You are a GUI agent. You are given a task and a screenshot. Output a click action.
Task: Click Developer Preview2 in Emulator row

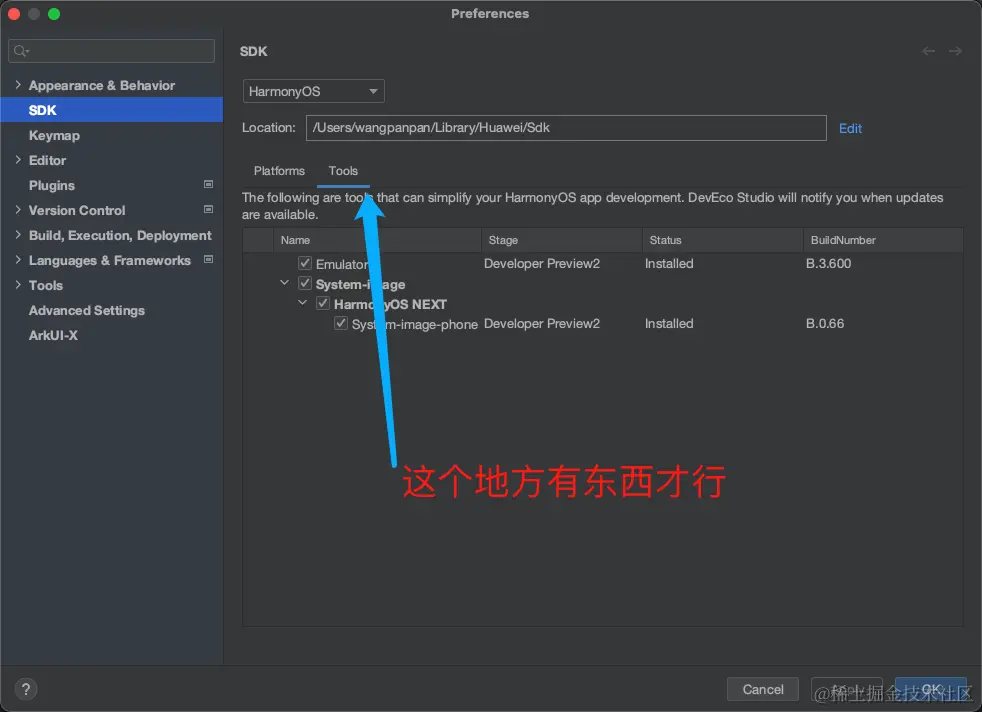click(542, 264)
